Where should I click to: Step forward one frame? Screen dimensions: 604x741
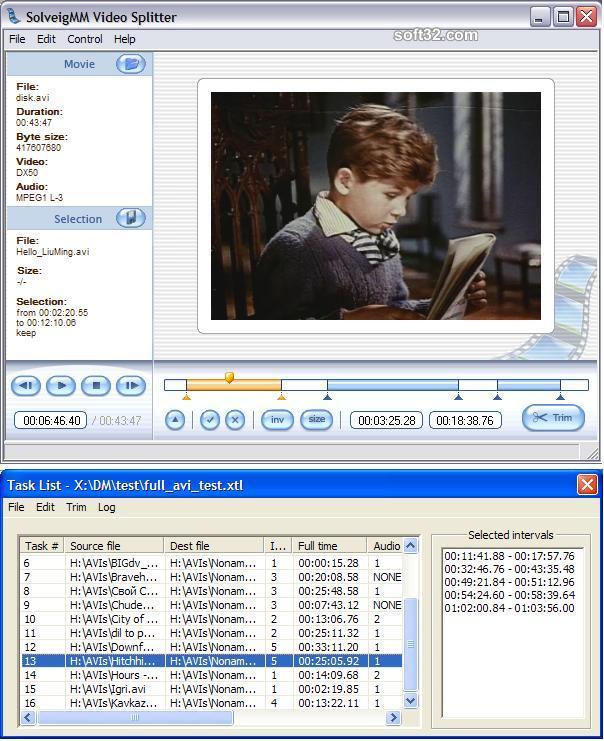131,386
